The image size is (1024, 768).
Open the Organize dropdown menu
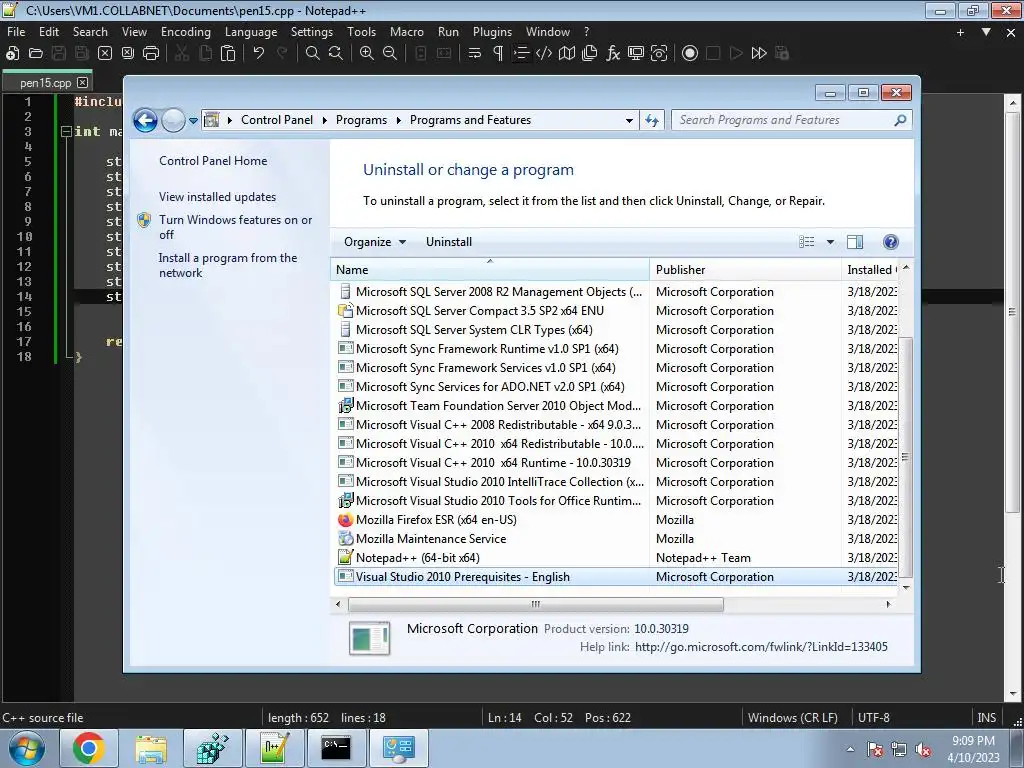(375, 242)
